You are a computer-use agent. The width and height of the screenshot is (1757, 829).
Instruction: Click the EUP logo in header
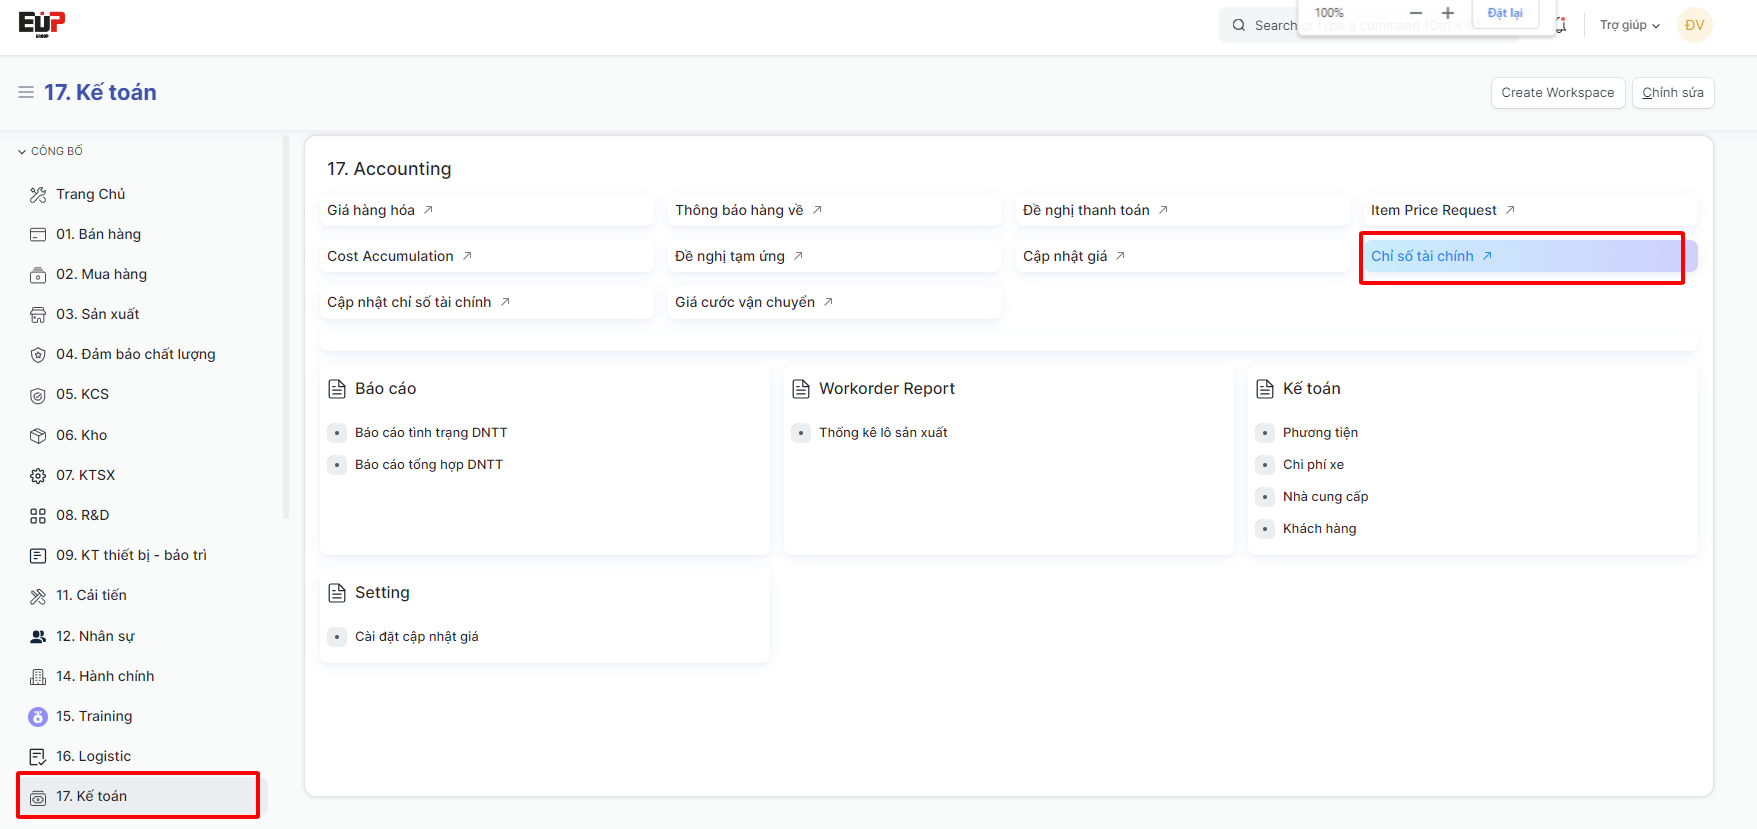(42, 24)
